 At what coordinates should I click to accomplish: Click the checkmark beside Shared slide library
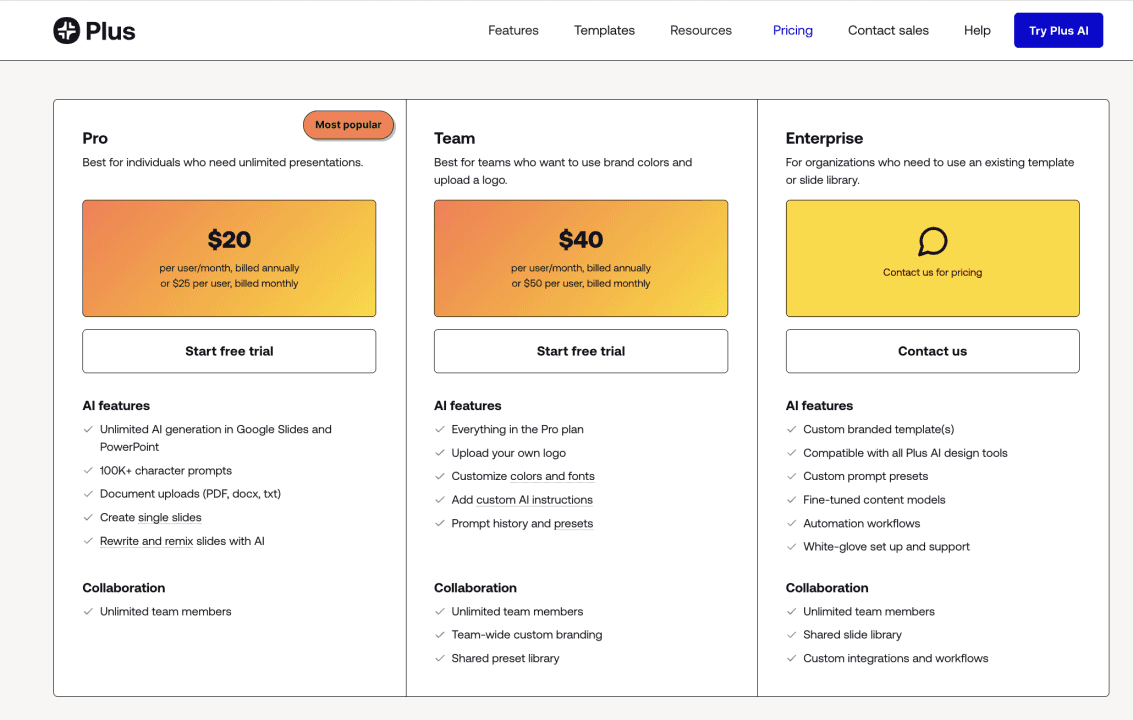791,635
